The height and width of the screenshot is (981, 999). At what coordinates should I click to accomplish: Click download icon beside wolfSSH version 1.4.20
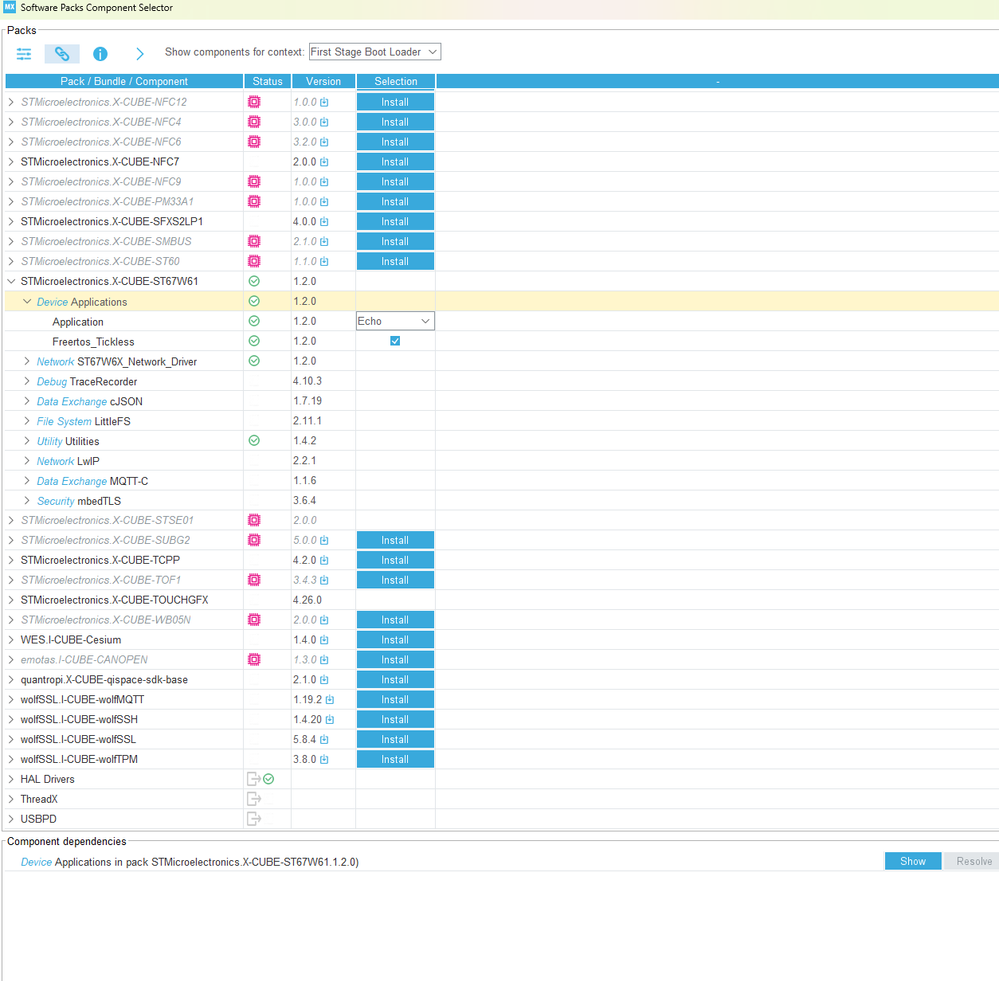click(x=330, y=719)
